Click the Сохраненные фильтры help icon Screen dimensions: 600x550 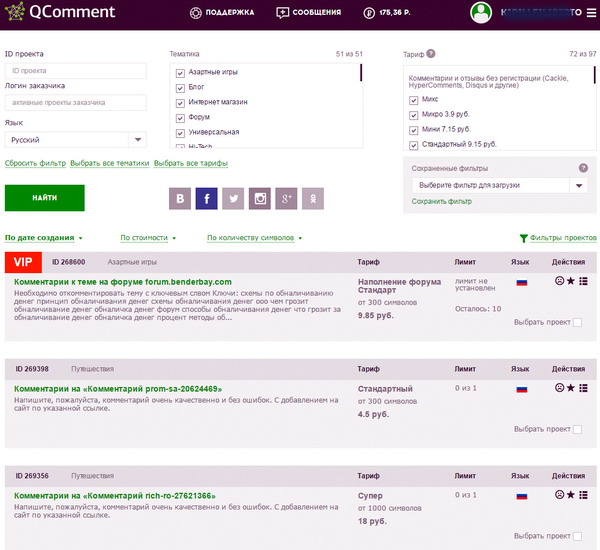click(583, 168)
